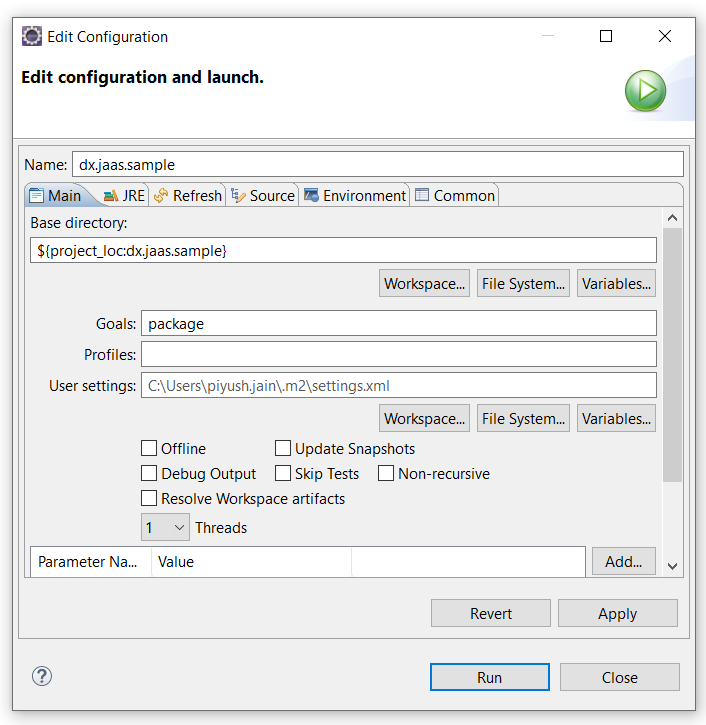The width and height of the screenshot is (706, 725).
Task: Click the Add... parameter button
Action: (x=624, y=561)
